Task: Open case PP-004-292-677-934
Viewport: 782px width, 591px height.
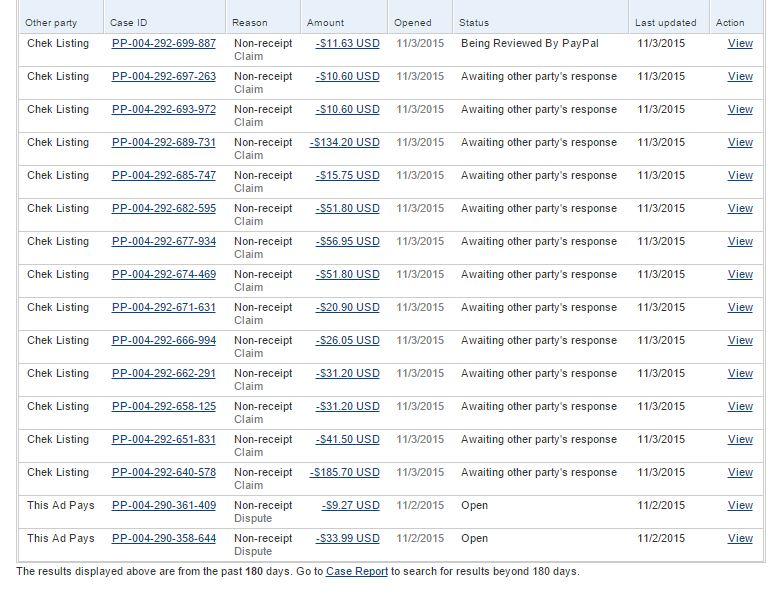Action: (x=164, y=241)
